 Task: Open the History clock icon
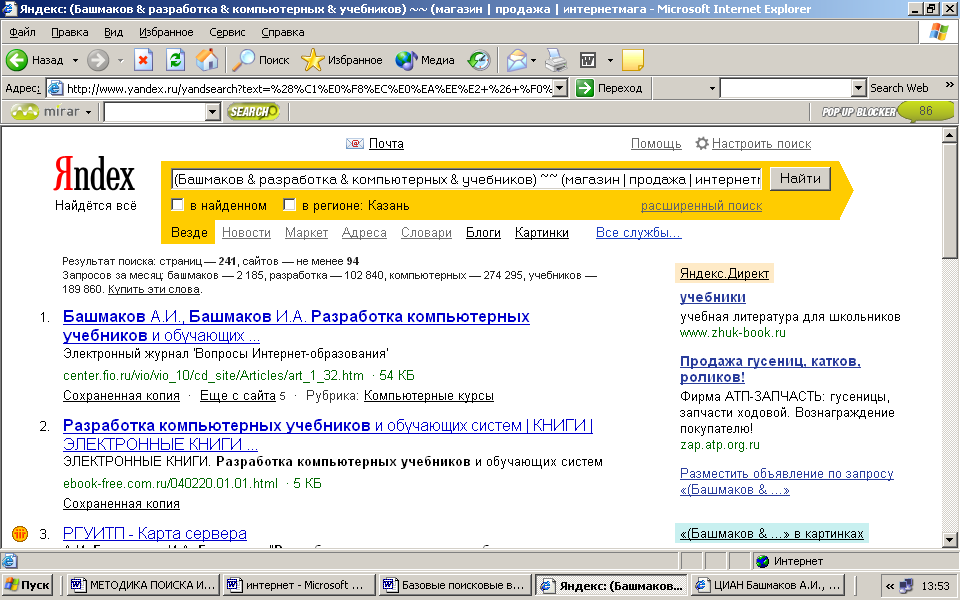479,60
